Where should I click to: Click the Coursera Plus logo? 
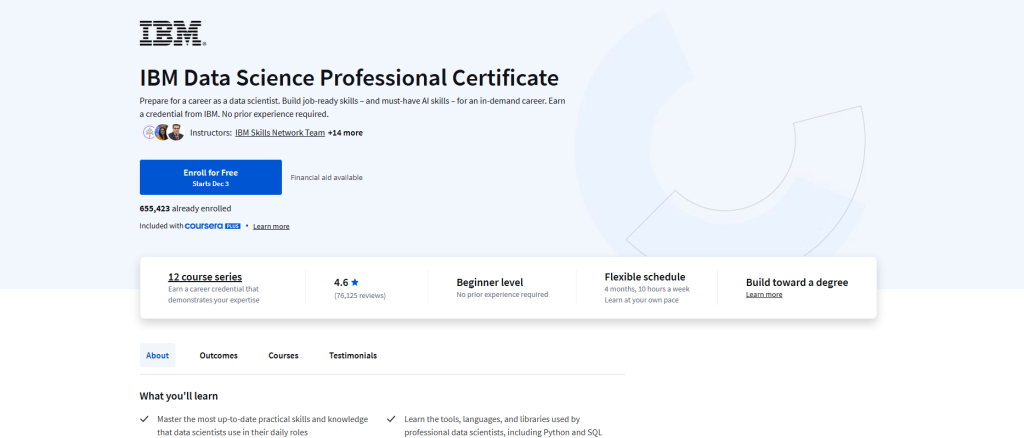pos(213,226)
